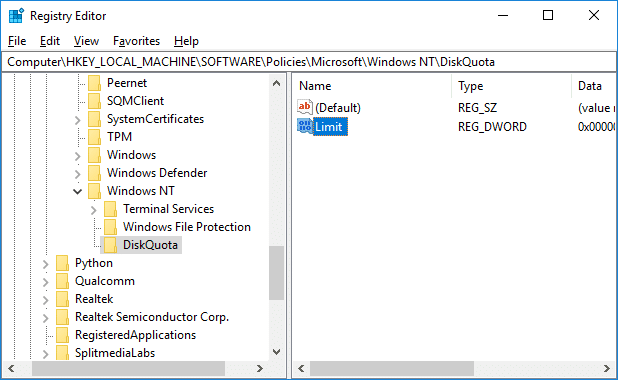
Task: Maximize the Registry Editor window
Action: [548, 15]
